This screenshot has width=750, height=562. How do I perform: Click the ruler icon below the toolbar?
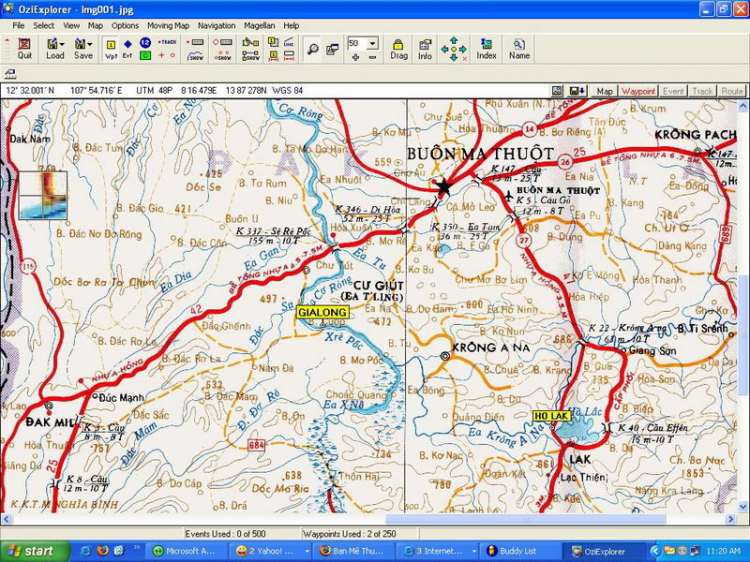[x=10, y=74]
